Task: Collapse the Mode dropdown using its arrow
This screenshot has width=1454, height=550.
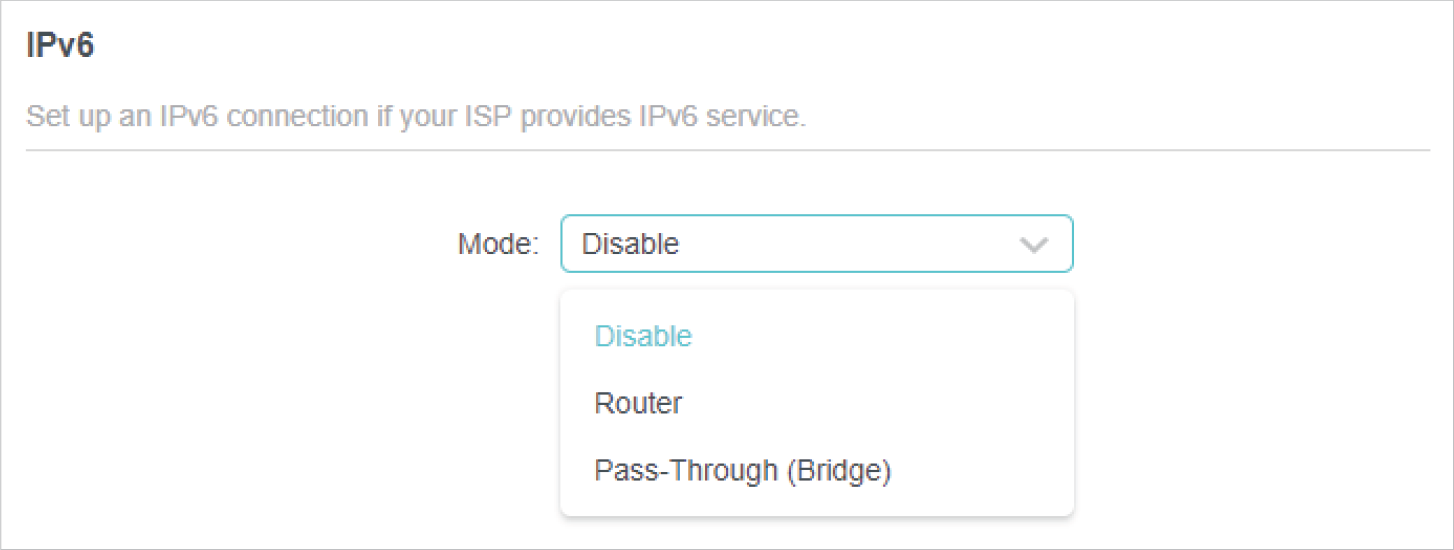Action: tap(1033, 244)
